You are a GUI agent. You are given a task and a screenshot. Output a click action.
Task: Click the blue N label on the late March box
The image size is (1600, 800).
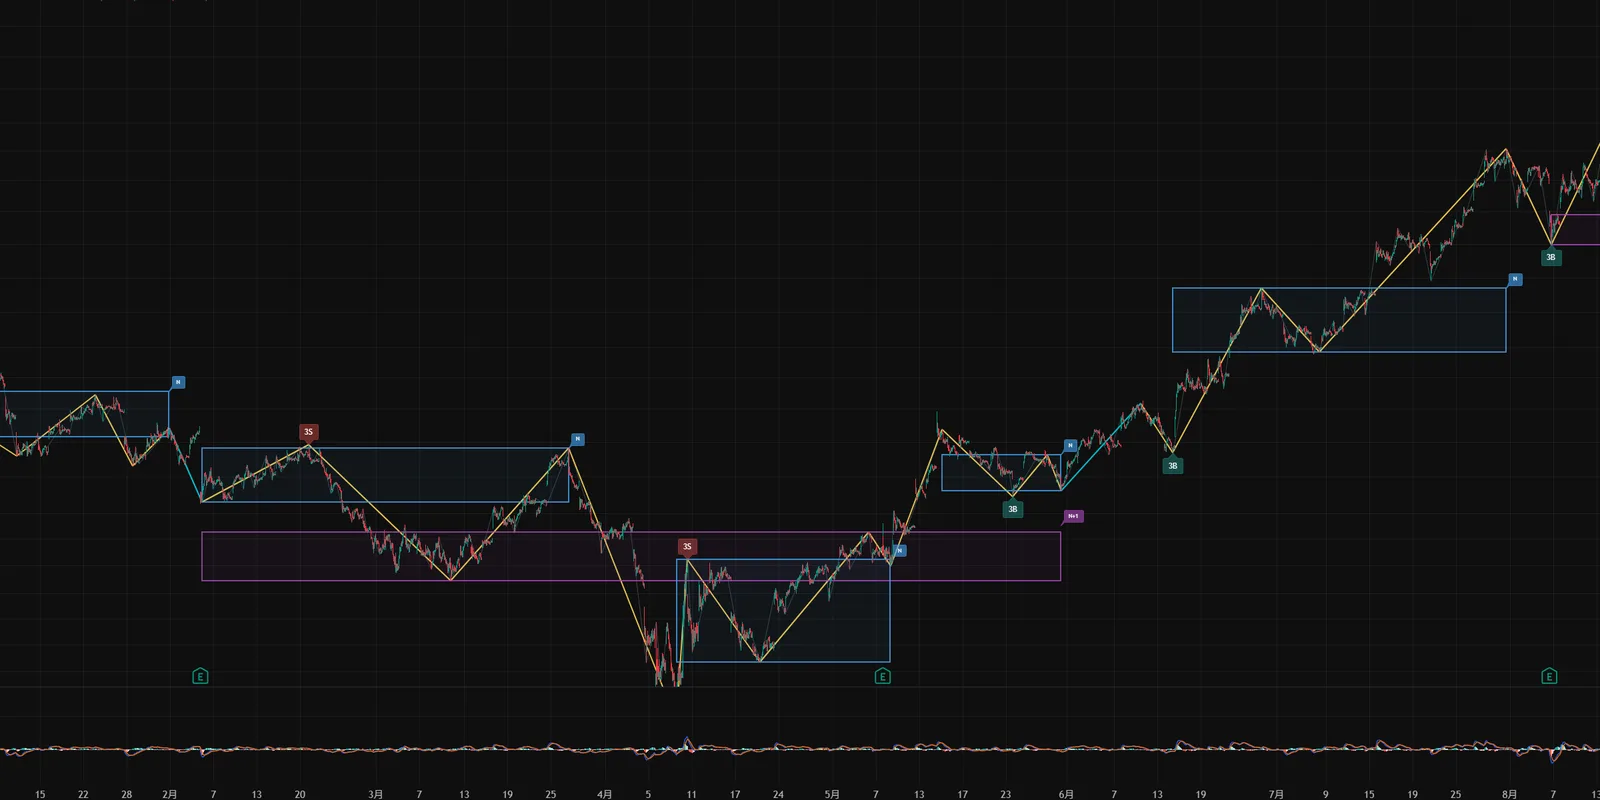click(577, 439)
